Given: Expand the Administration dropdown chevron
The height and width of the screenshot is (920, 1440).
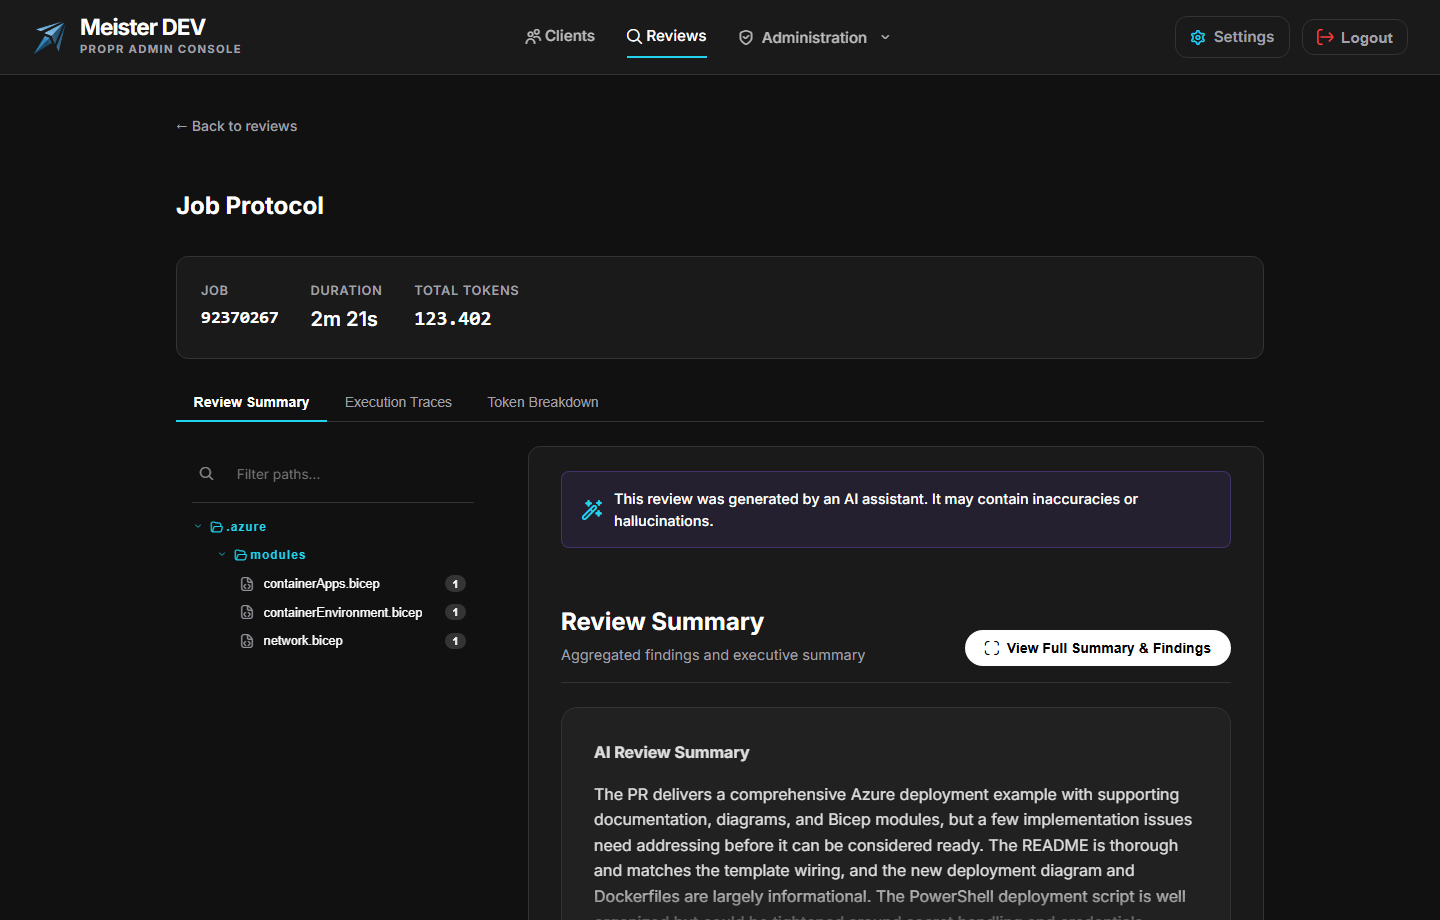Looking at the screenshot, I should pyautogui.click(x=885, y=37).
